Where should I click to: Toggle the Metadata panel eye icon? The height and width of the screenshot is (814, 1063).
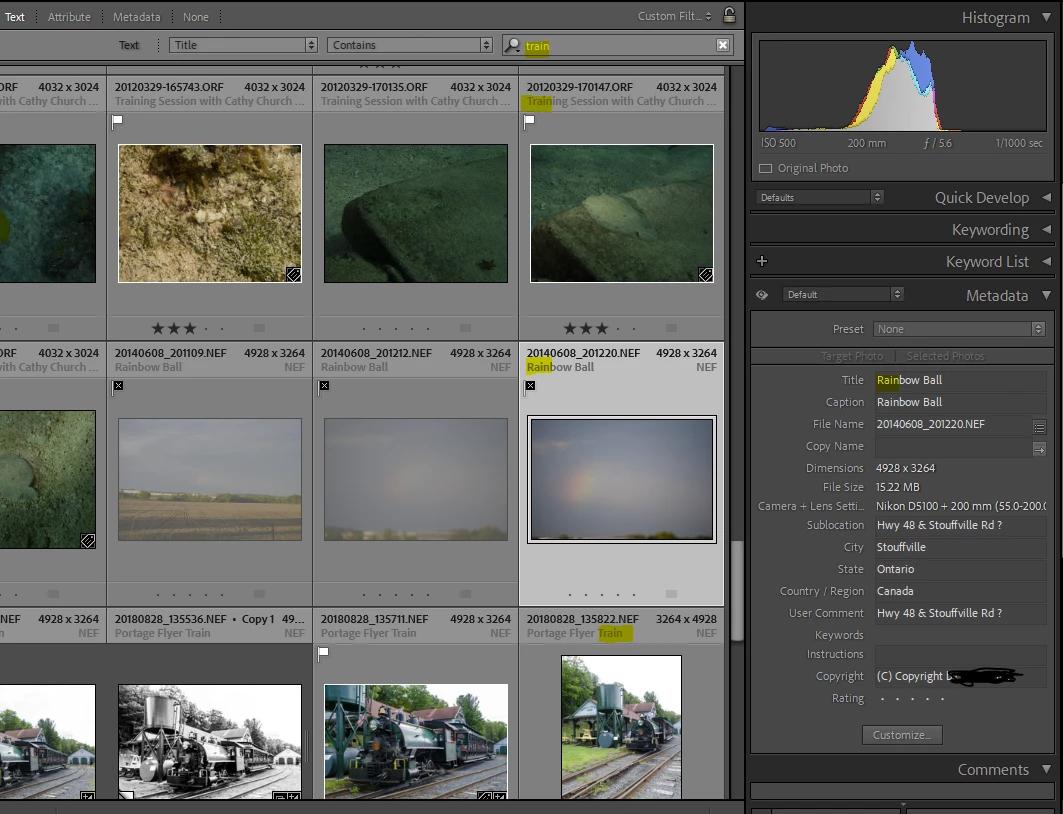pos(762,295)
